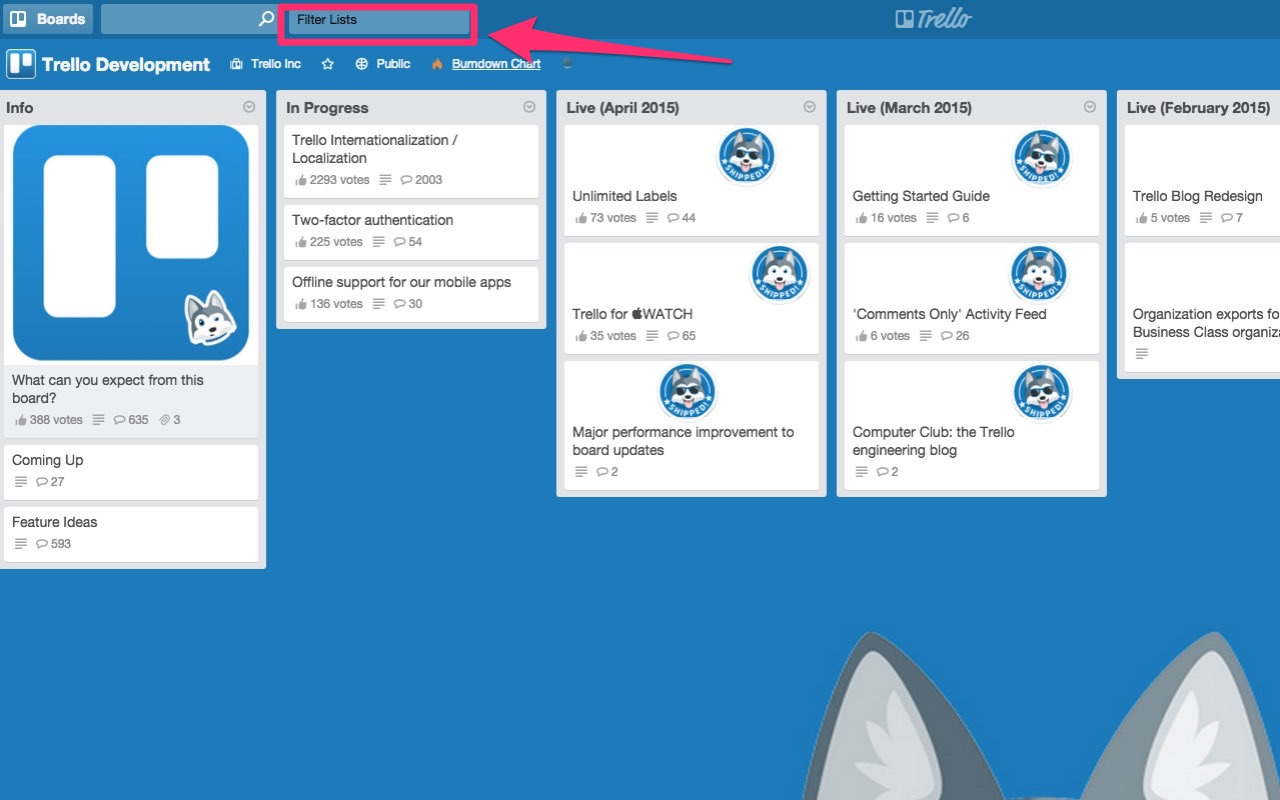1280x800 pixels.
Task: Click the 136 votes thumbs-up icon
Action: [x=300, y=304]
